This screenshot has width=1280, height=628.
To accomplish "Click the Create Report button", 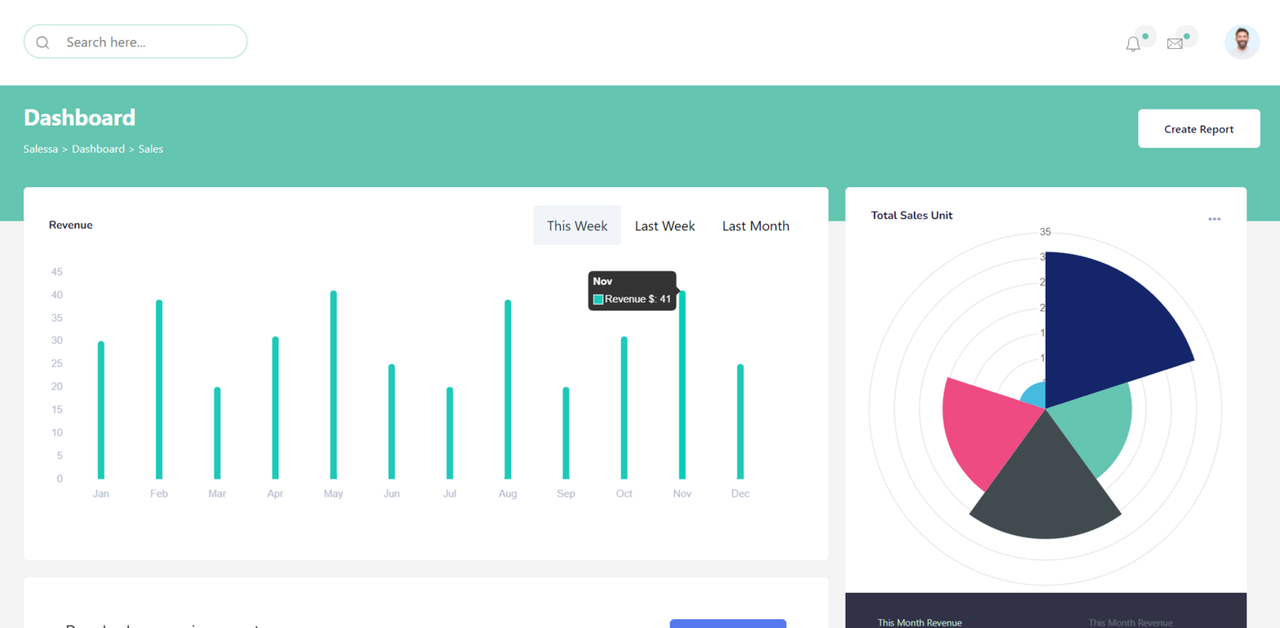I will [x=1199, y=129].
